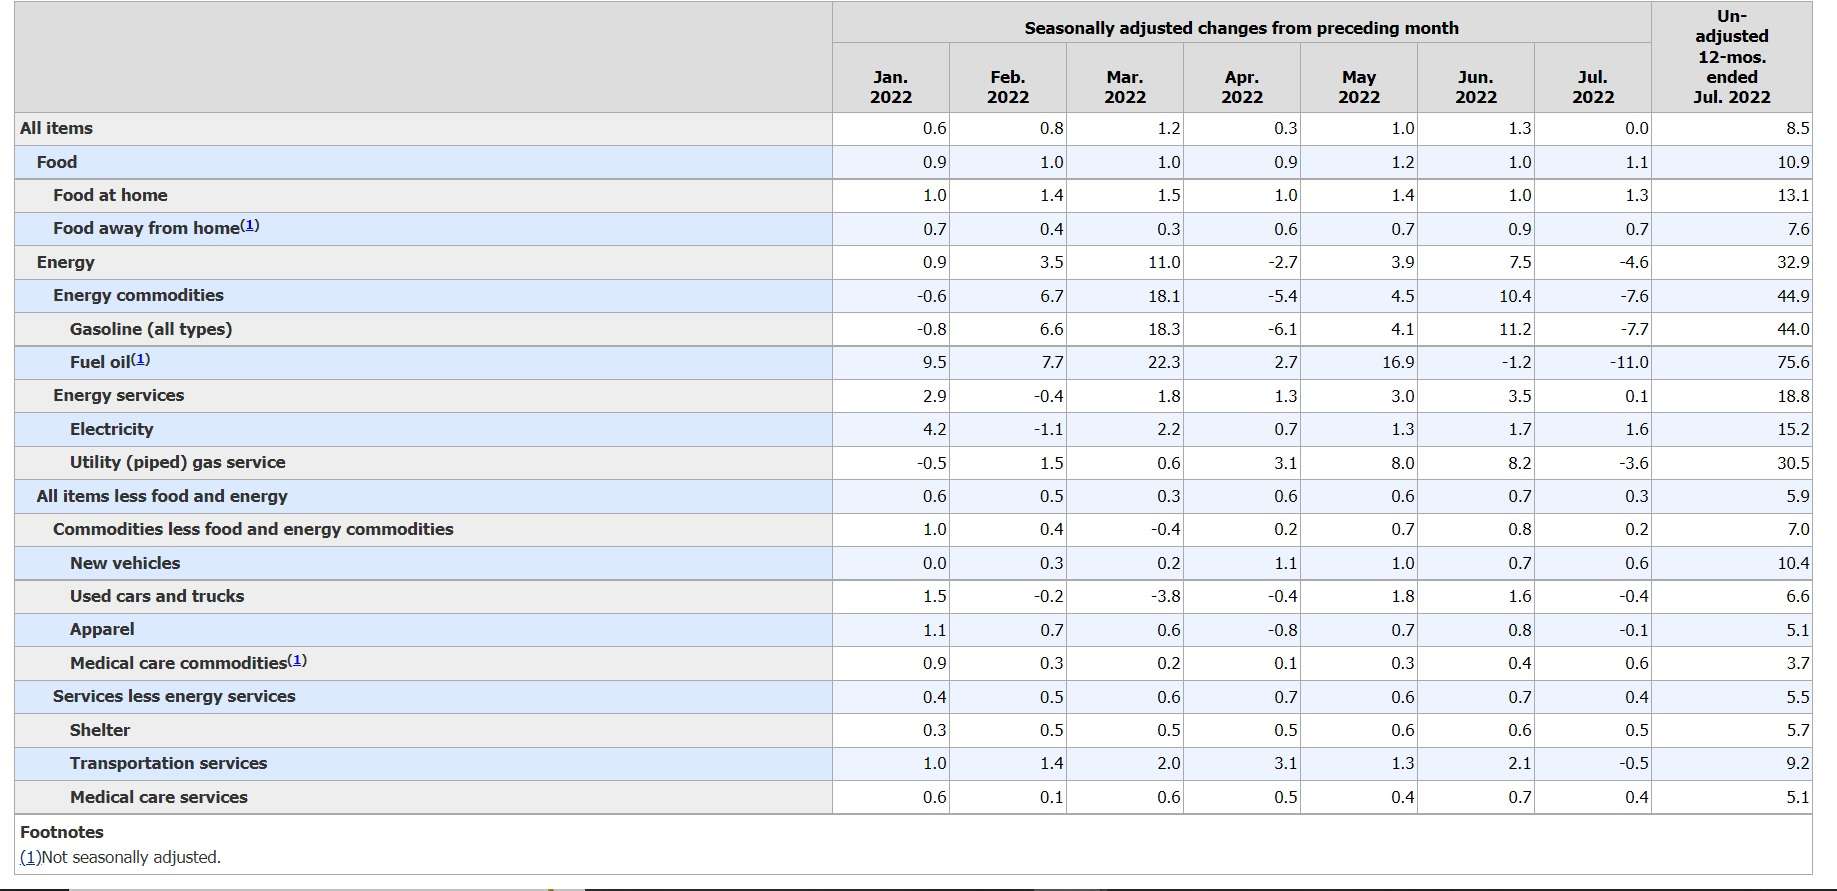This screenshot has width=1837, height=891.
Task: Open footnote link beside Fuel oil
Action: [140, 359]
